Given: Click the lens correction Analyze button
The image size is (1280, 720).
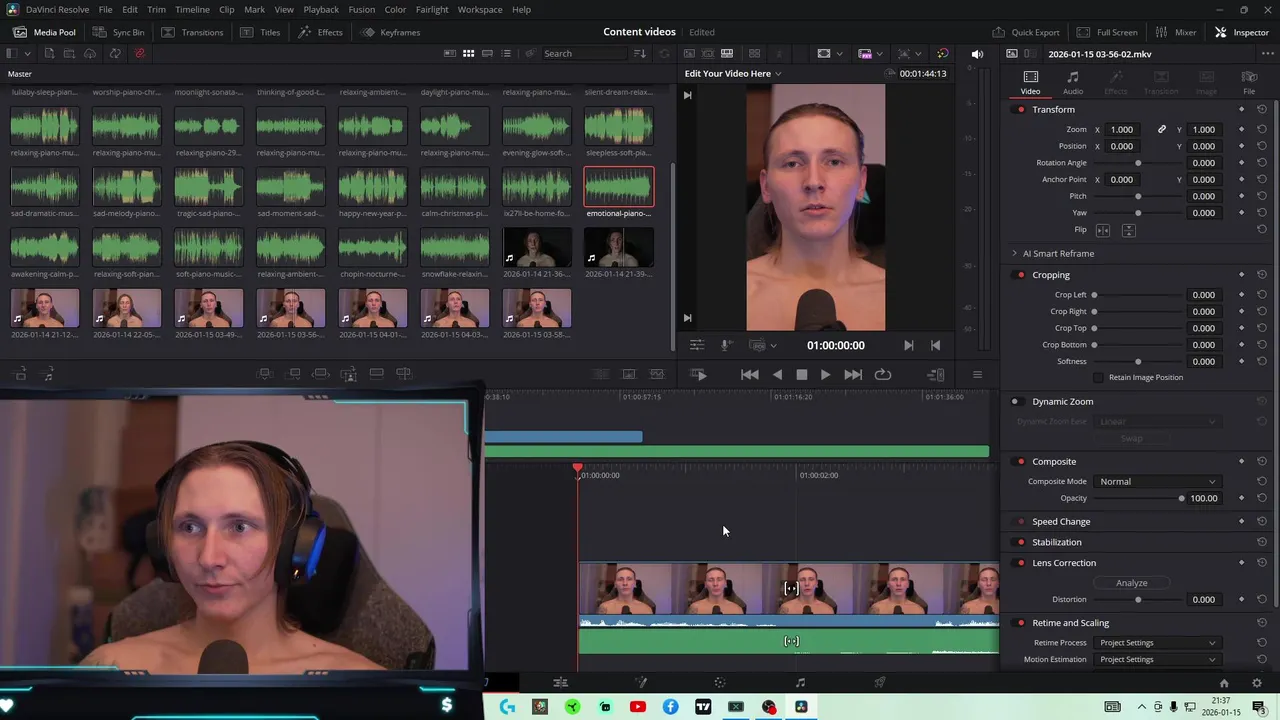Looking at the screenshot, I should click(x=1131, y=583).
